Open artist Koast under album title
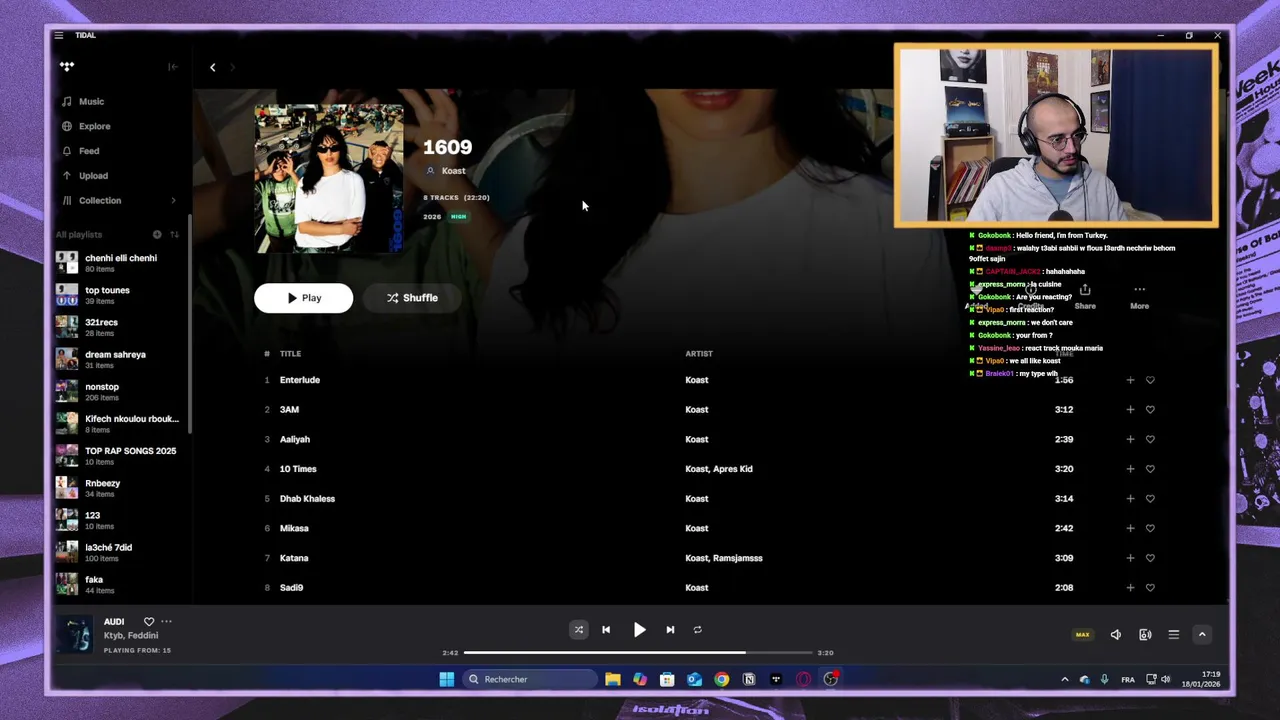 (453, 170)
